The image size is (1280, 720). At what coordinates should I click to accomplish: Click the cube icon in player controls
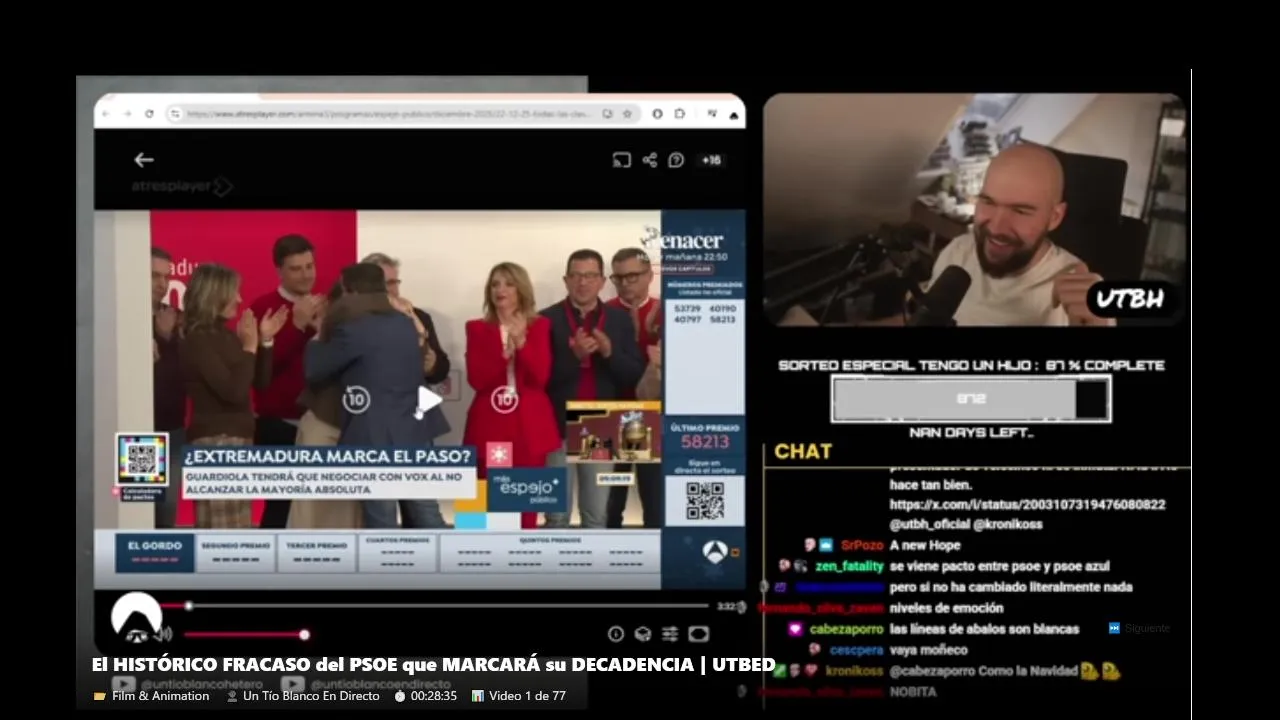pyautogui.click(x=643, y=634)
